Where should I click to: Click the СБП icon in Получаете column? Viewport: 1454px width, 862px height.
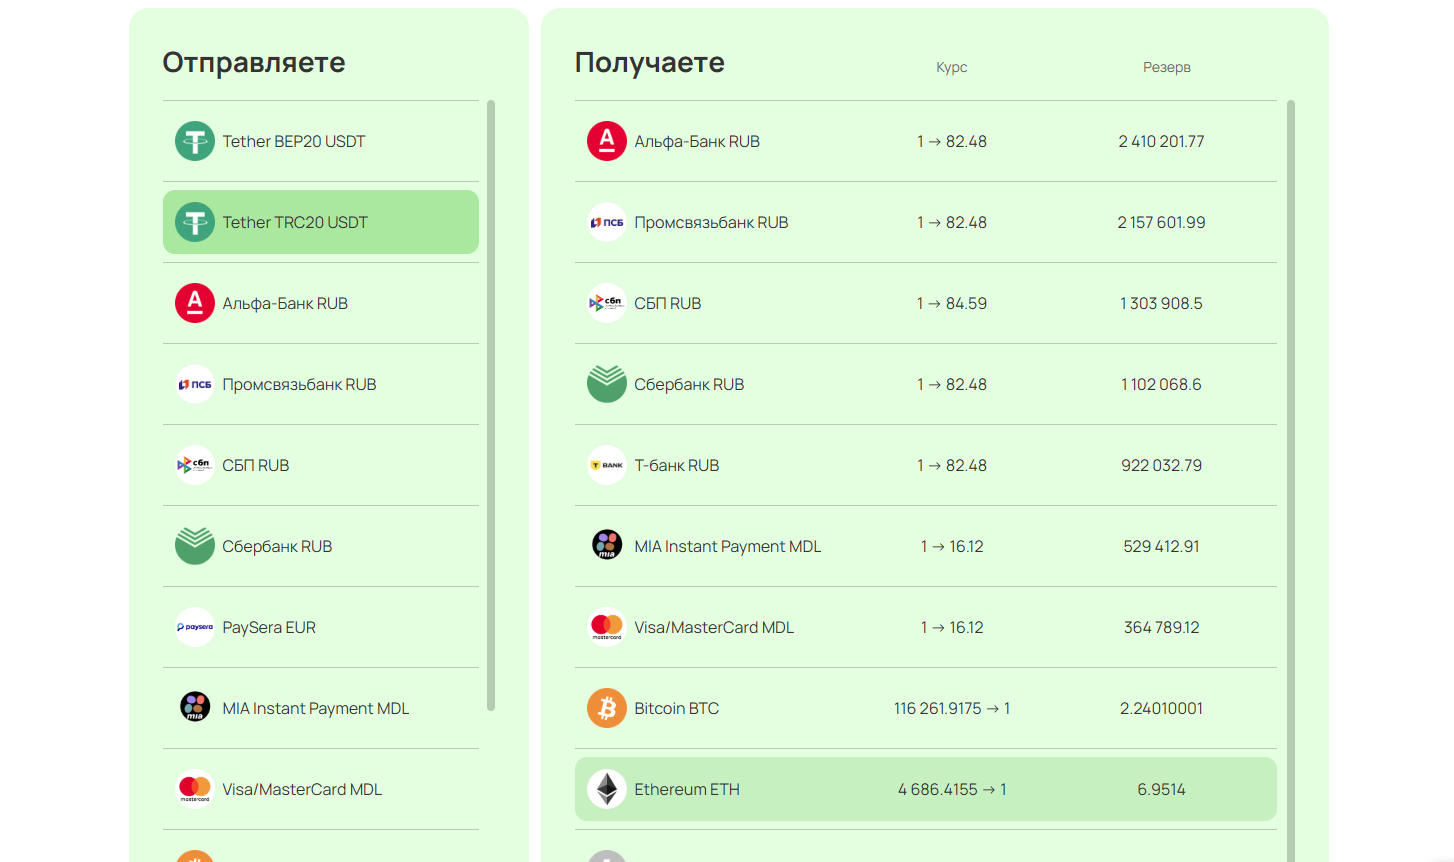point(606,303)
